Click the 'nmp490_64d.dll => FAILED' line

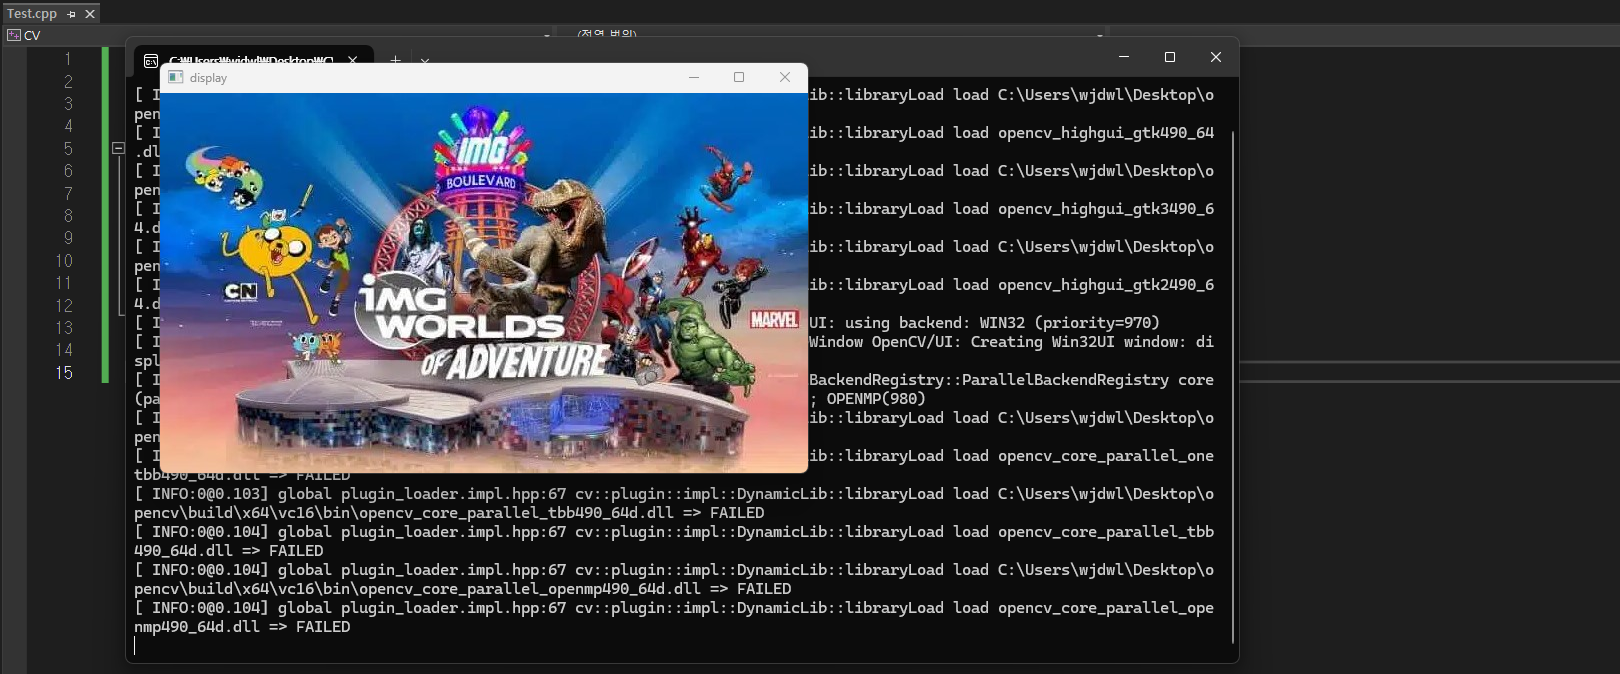(242, 627)
